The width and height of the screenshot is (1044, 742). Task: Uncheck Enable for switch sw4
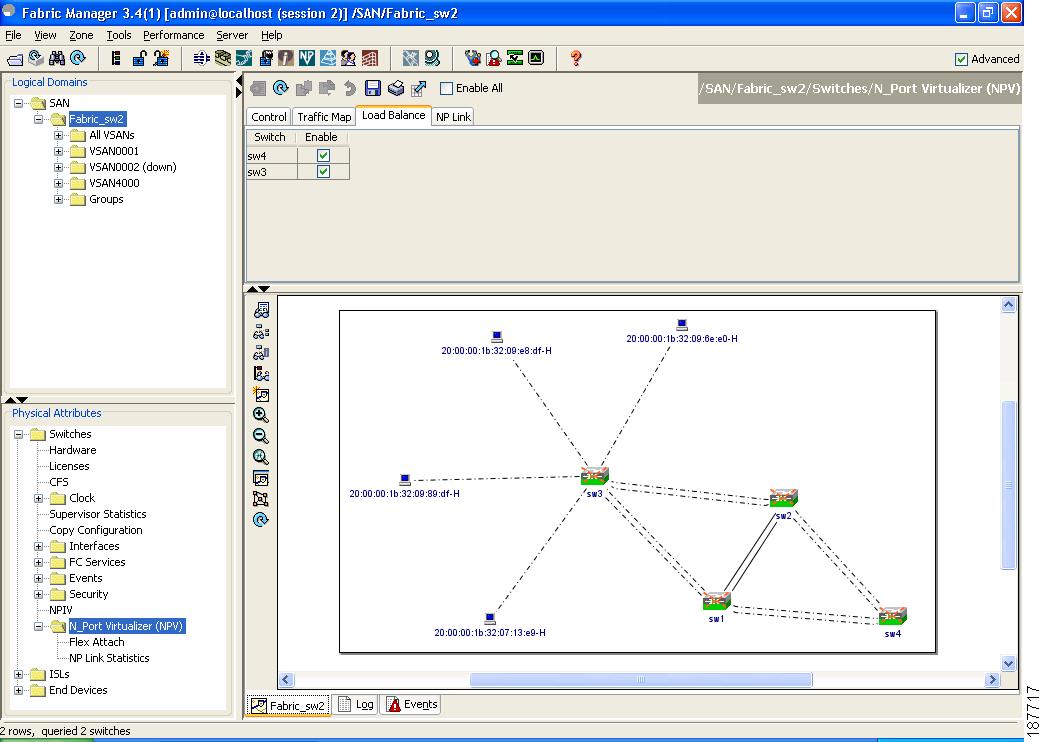pos(320,155)
